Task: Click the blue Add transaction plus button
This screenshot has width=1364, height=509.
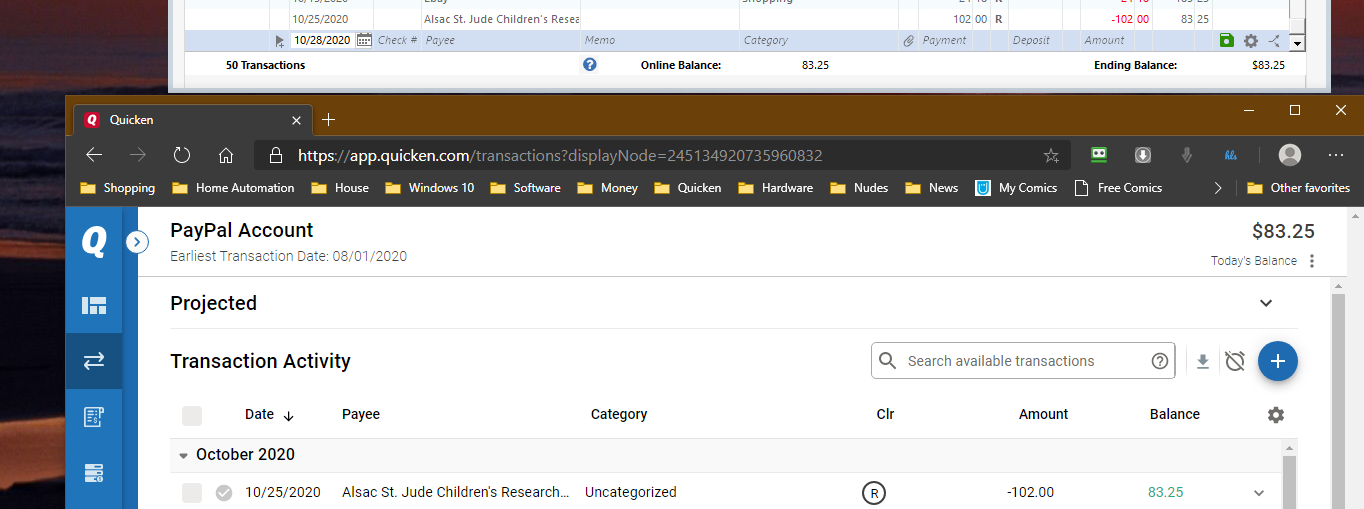Action: pos(1278,361)
